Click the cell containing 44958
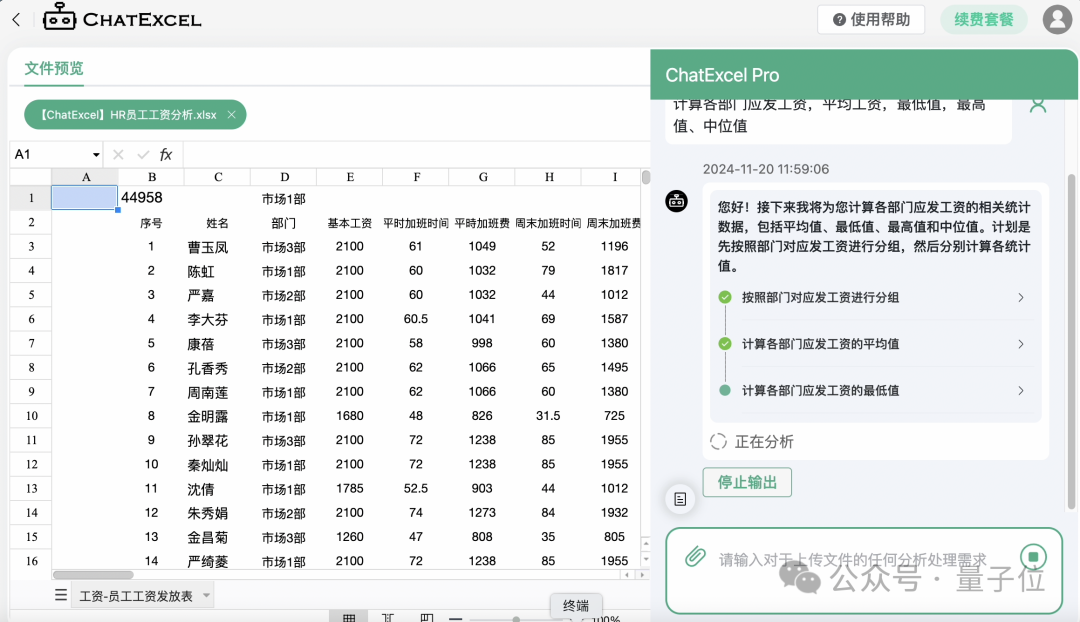1080x622 pixels. coord(152,198)
